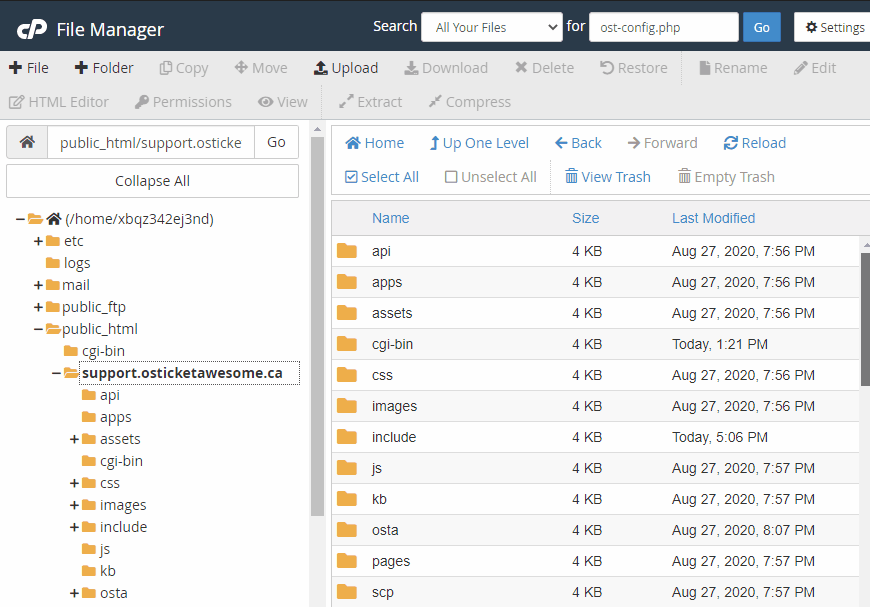
Task: Navigate Back
Action: pyautogui.click(x=578, y=143)
